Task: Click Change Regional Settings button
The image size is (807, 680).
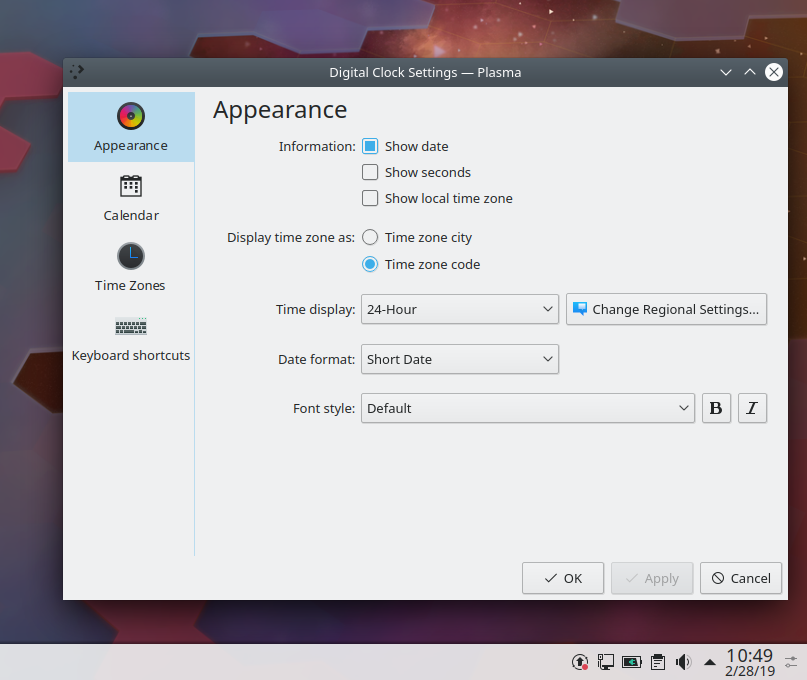Action: 666,309
